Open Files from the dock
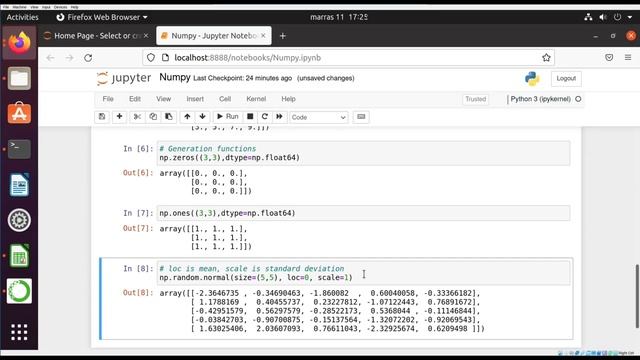Viewport: 640px width, 360px height. [19, 78]
